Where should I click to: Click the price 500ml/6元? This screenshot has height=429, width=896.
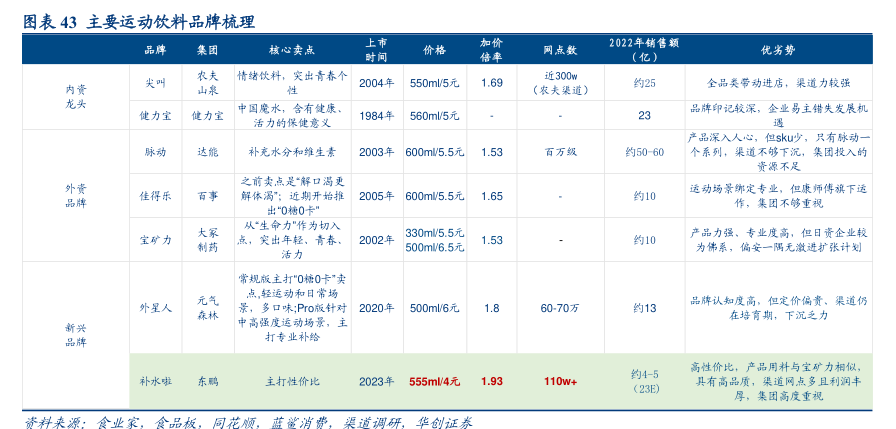point(434,308)
